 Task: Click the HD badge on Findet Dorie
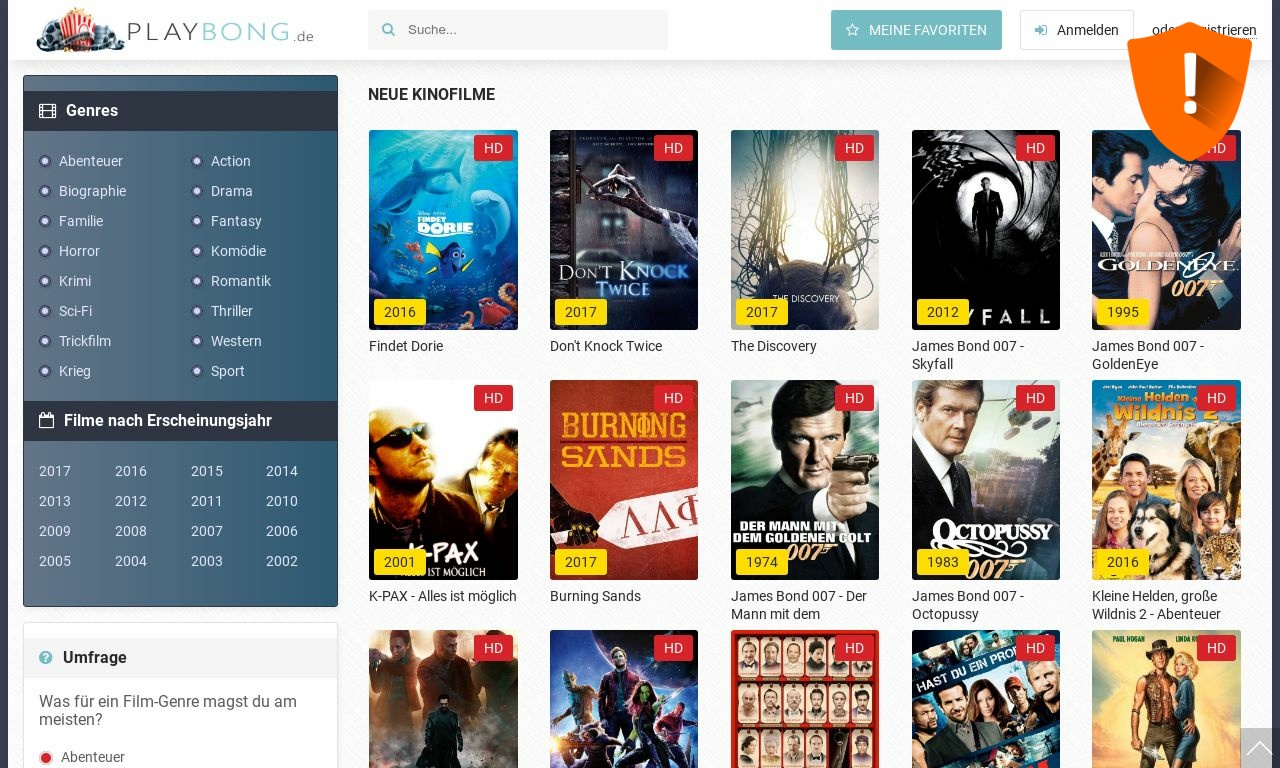pyautogui.click(x=493, y=148)
